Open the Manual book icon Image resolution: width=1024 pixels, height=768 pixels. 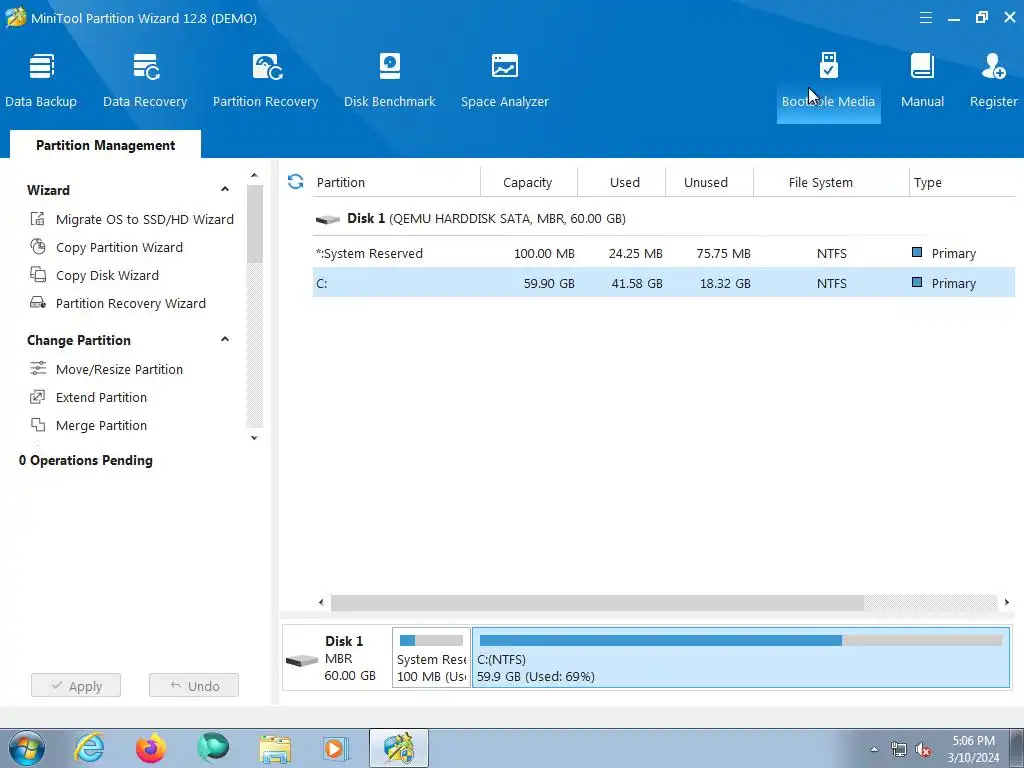coord(922,66)
